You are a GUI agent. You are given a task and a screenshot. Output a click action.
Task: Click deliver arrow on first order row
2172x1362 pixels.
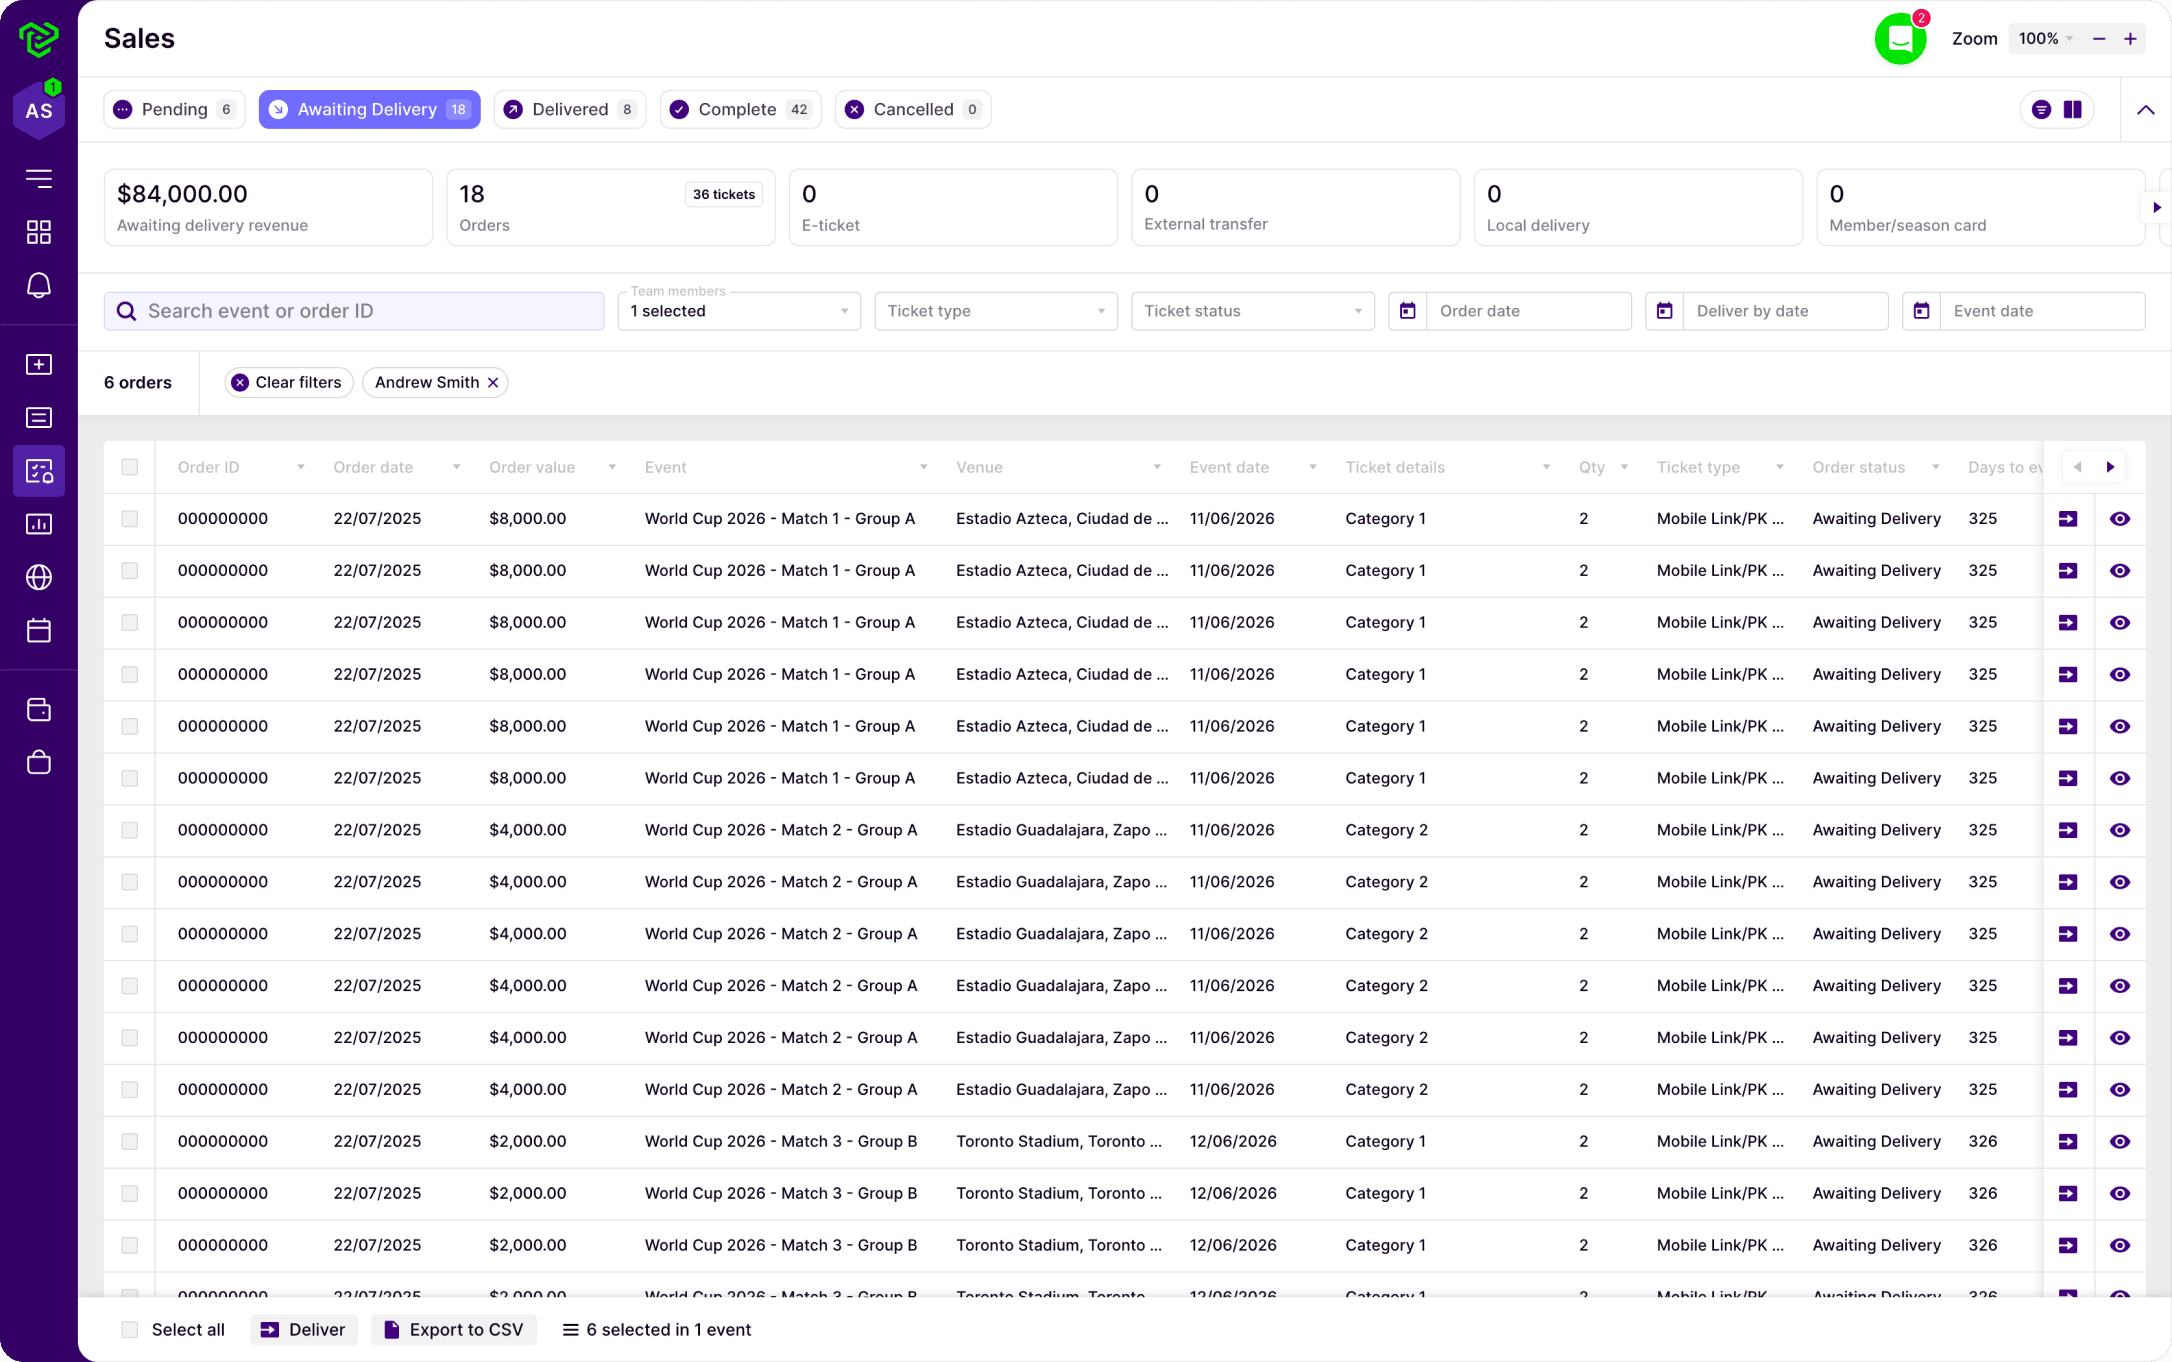click(2068, 519)
